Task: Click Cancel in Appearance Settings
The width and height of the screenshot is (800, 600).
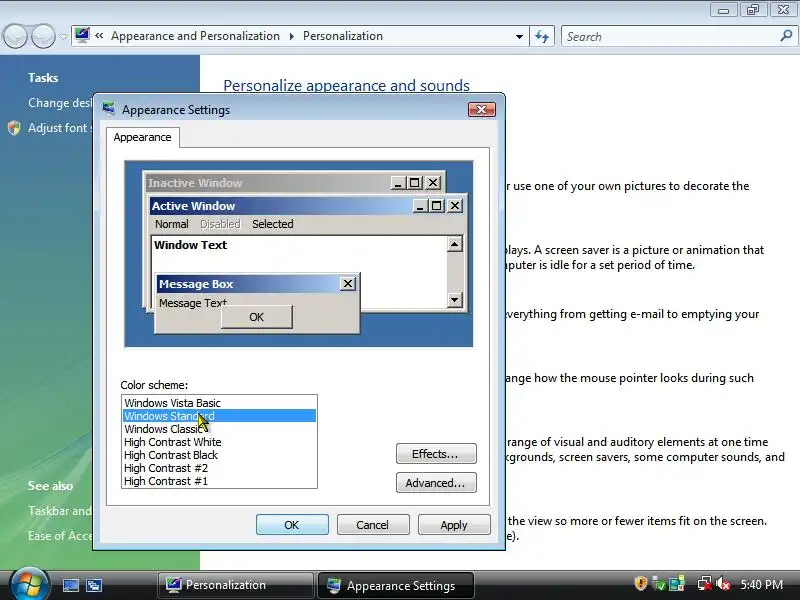Action: point(373,524)
